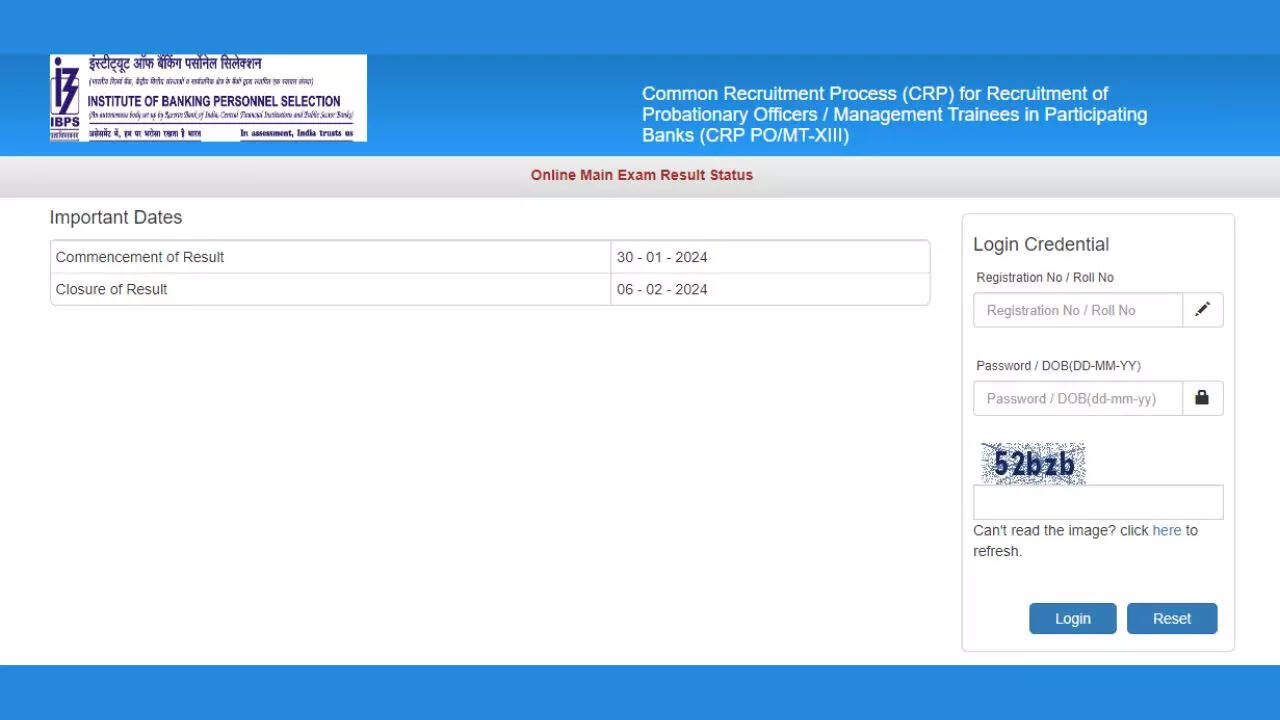The width and height of the screenshot is (1280, 720).
Task: Click the 'Registration No / Roll No' label
Action: (1045, 277)
